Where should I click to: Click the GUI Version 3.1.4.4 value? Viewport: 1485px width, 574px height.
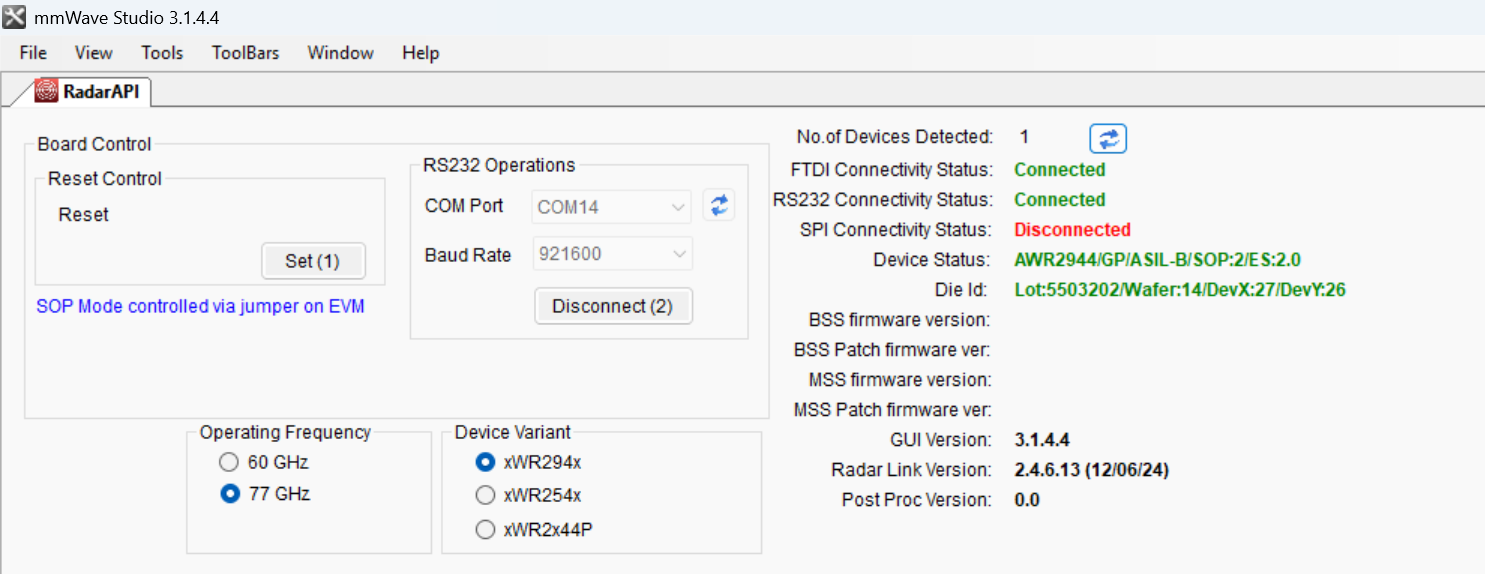click(1042, 439)
